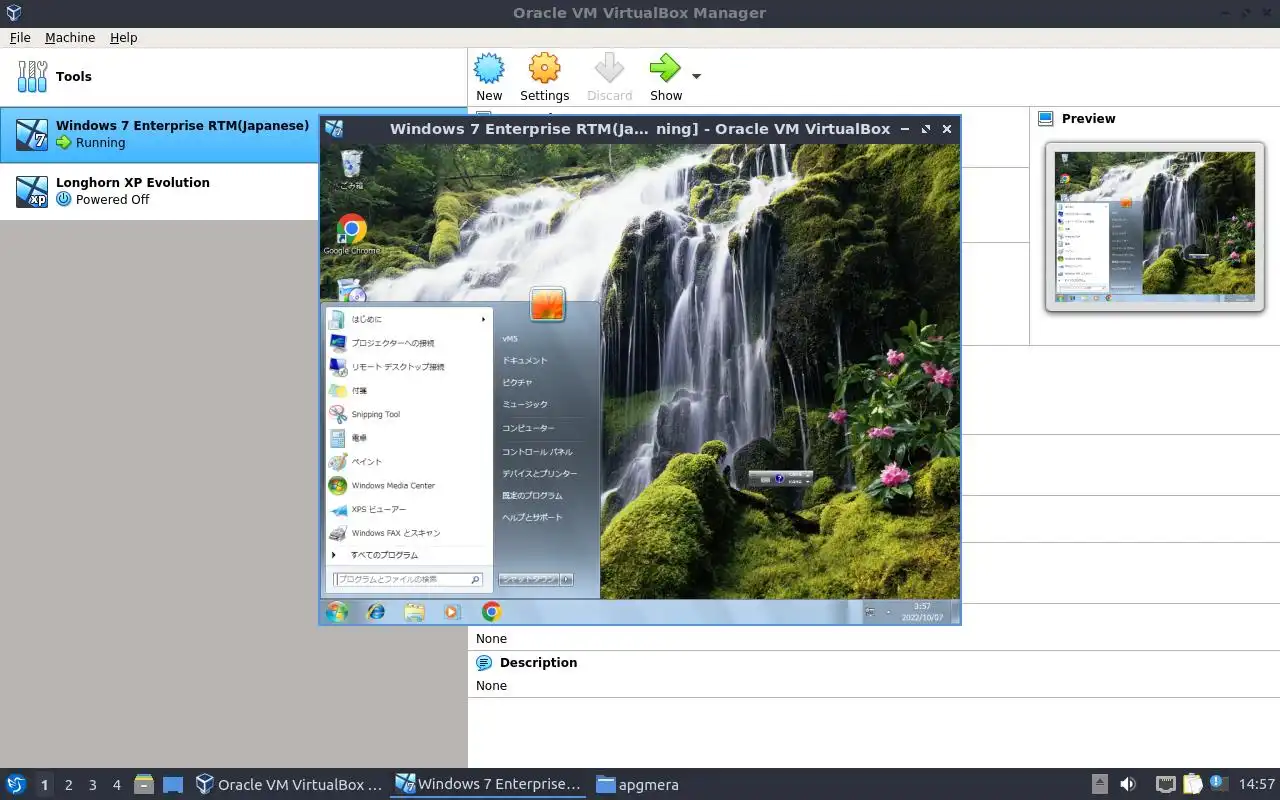Viewport: 1280px width, 800px height.
Task: Click the user account picture in Start menu
Action: pos(547,305)
